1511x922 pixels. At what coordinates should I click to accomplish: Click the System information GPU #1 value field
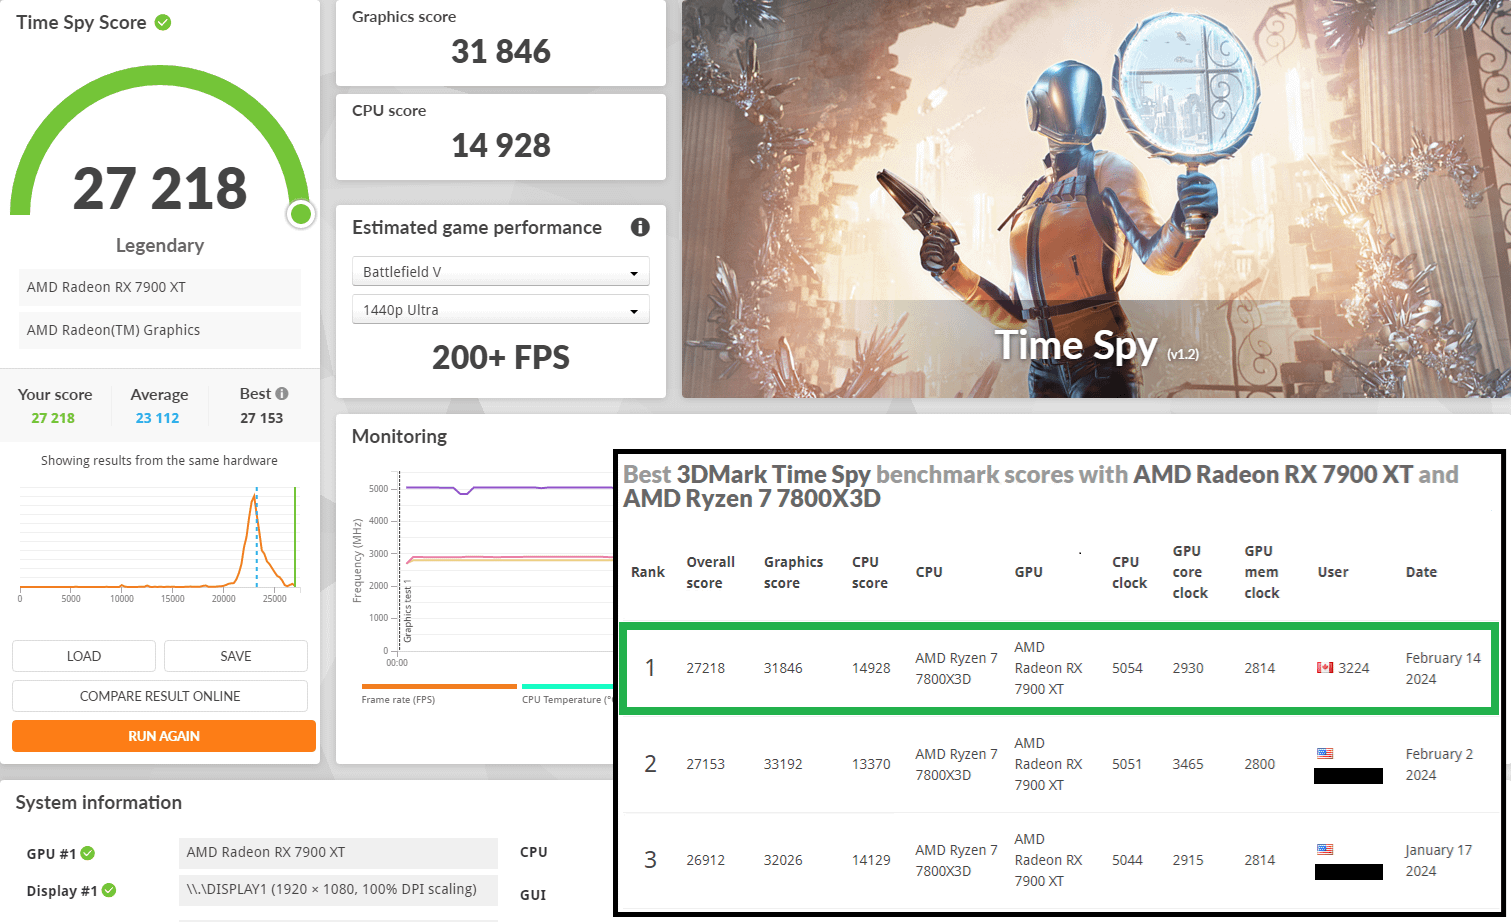[x=338, y=853]
